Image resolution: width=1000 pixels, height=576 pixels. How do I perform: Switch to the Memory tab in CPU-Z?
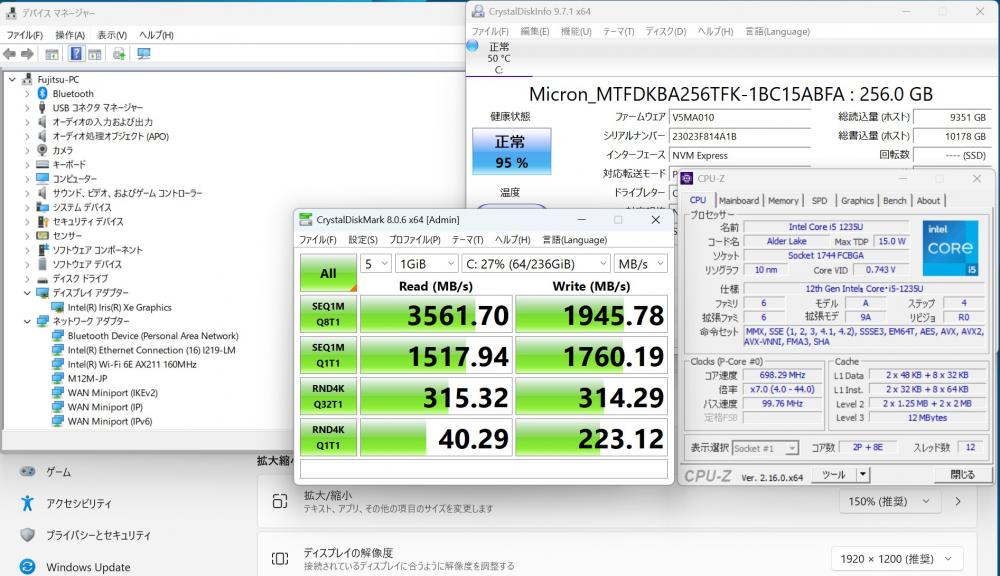[783, 201]
